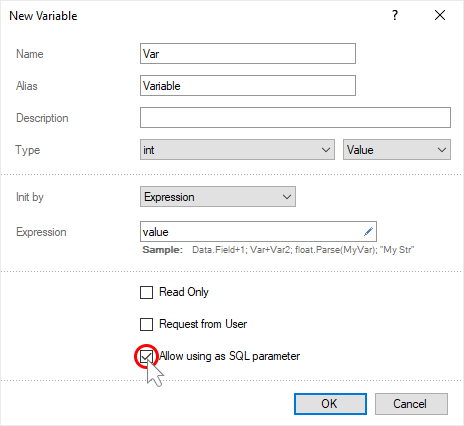Viewport: 464px width, 426px height.
Task: Click the question mark help icon
Action: coord(395,15)
